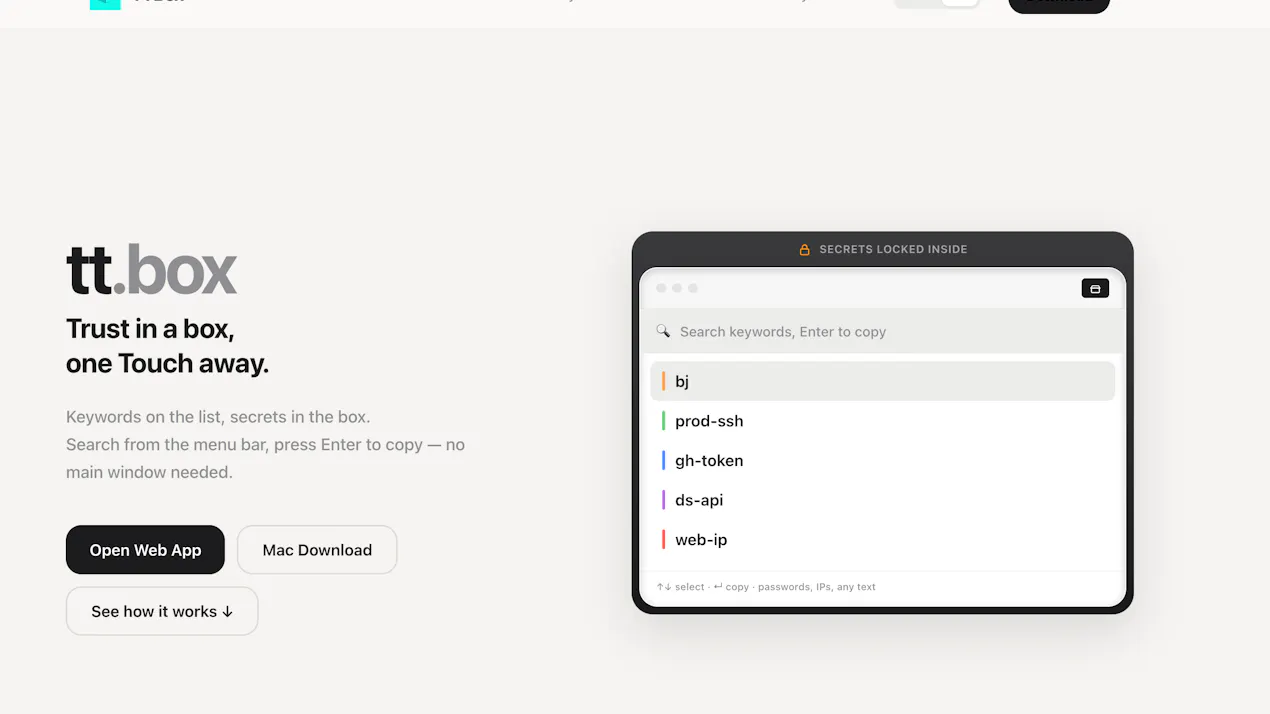1270x714 pixels.
Task: Select the ds-api entry
Action: pos(882,500)
